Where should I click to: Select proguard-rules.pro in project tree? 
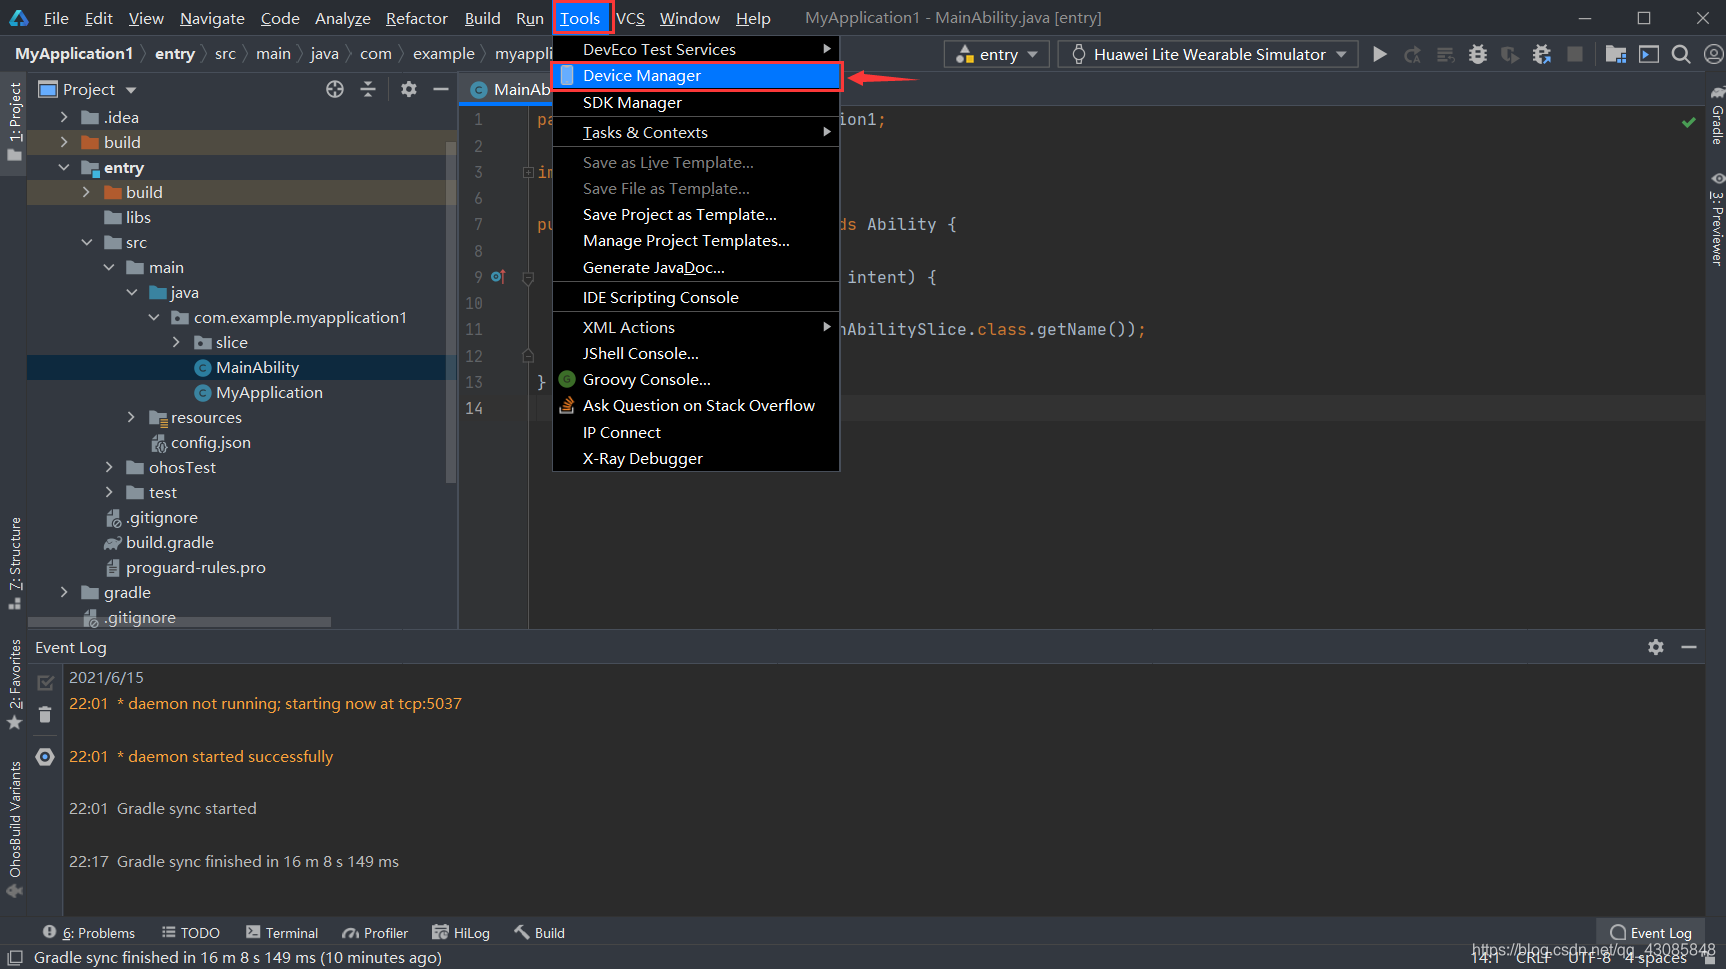coord(196,567)
